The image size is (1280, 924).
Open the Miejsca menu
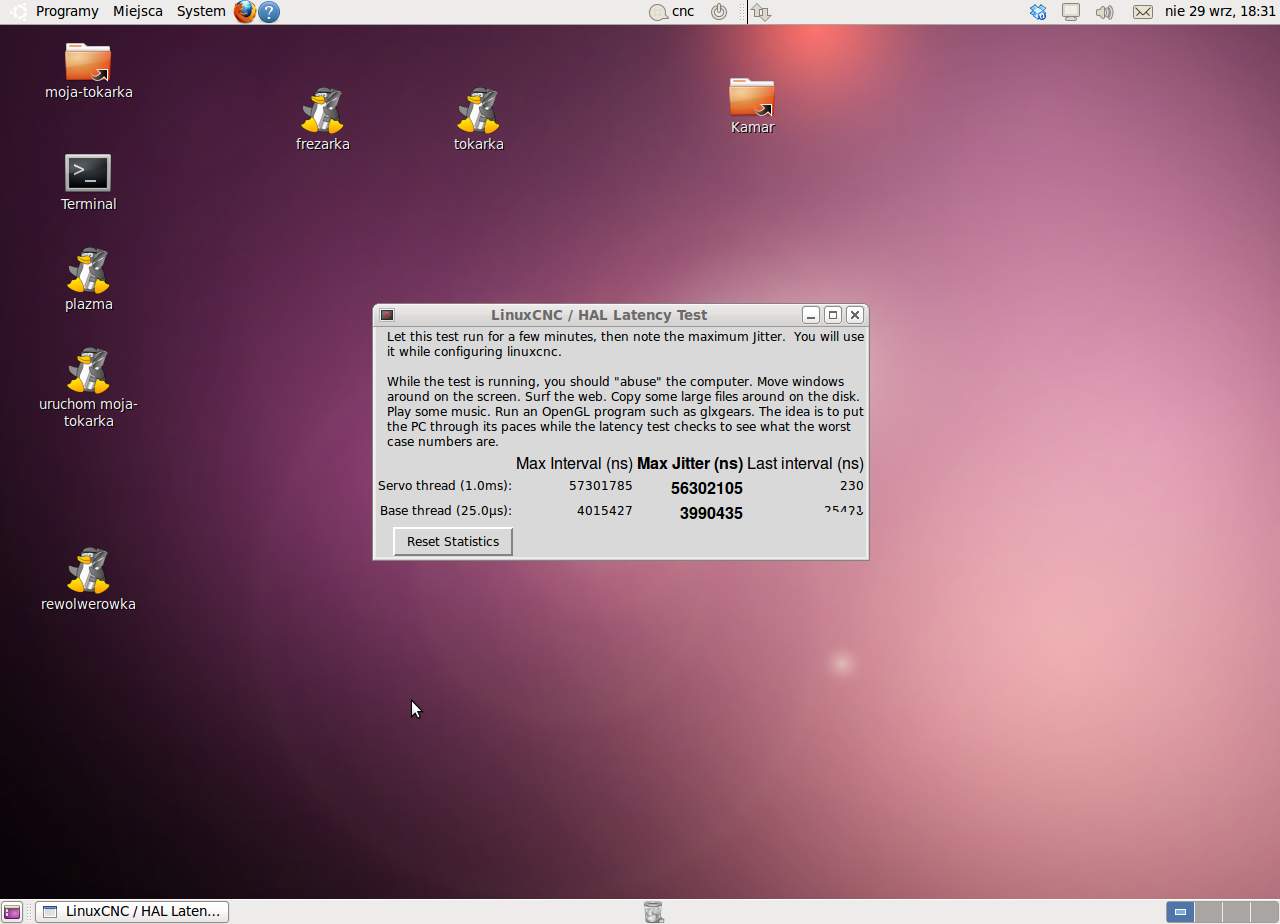click(x=138, y=11)
